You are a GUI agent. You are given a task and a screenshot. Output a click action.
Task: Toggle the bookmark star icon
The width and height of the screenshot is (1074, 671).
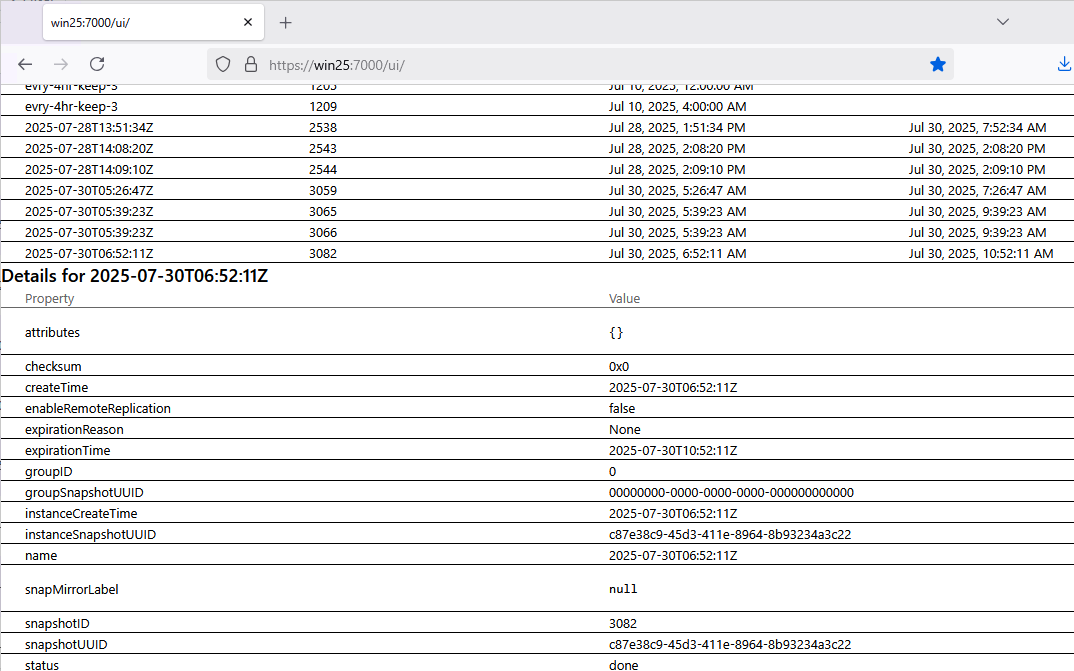(x=938, y=64)
